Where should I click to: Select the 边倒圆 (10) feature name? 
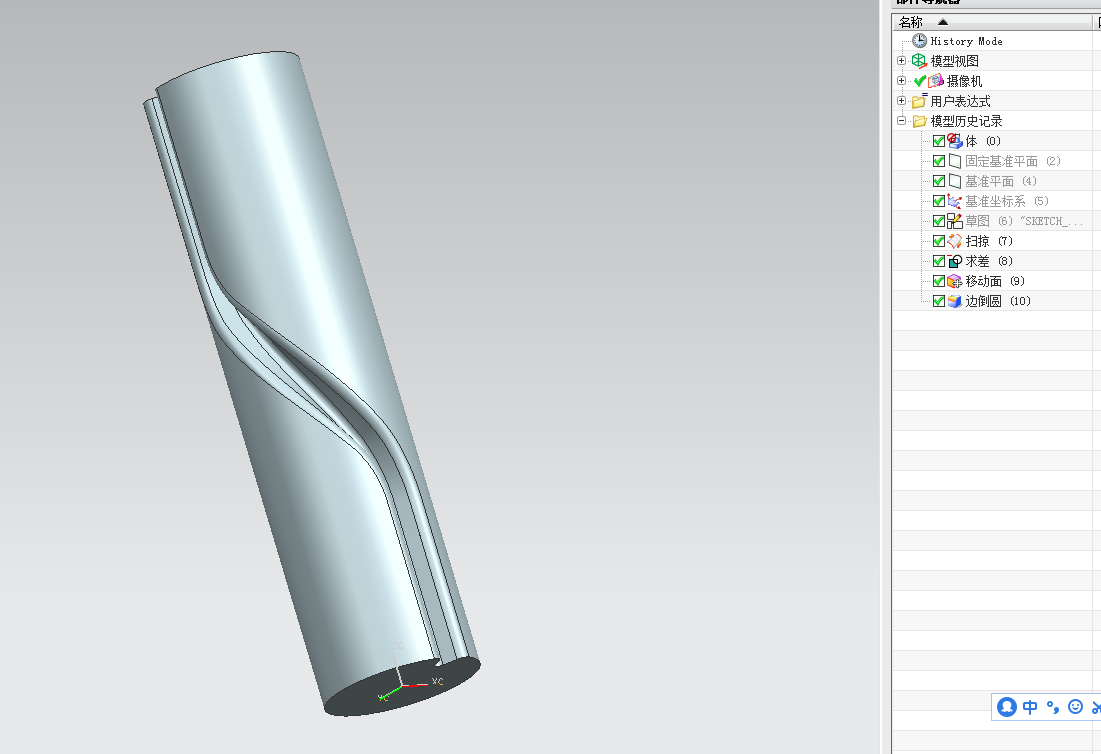point(998,301)
